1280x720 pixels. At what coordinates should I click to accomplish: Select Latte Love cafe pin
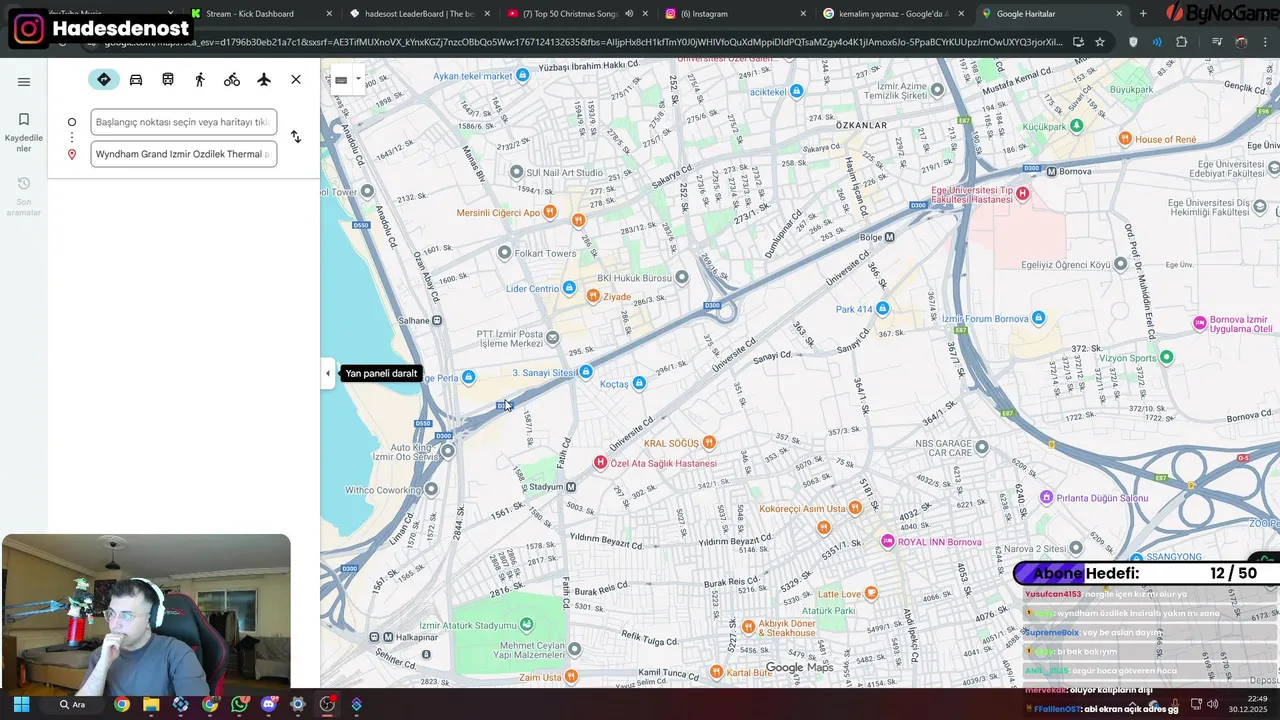tap(871, 593)
